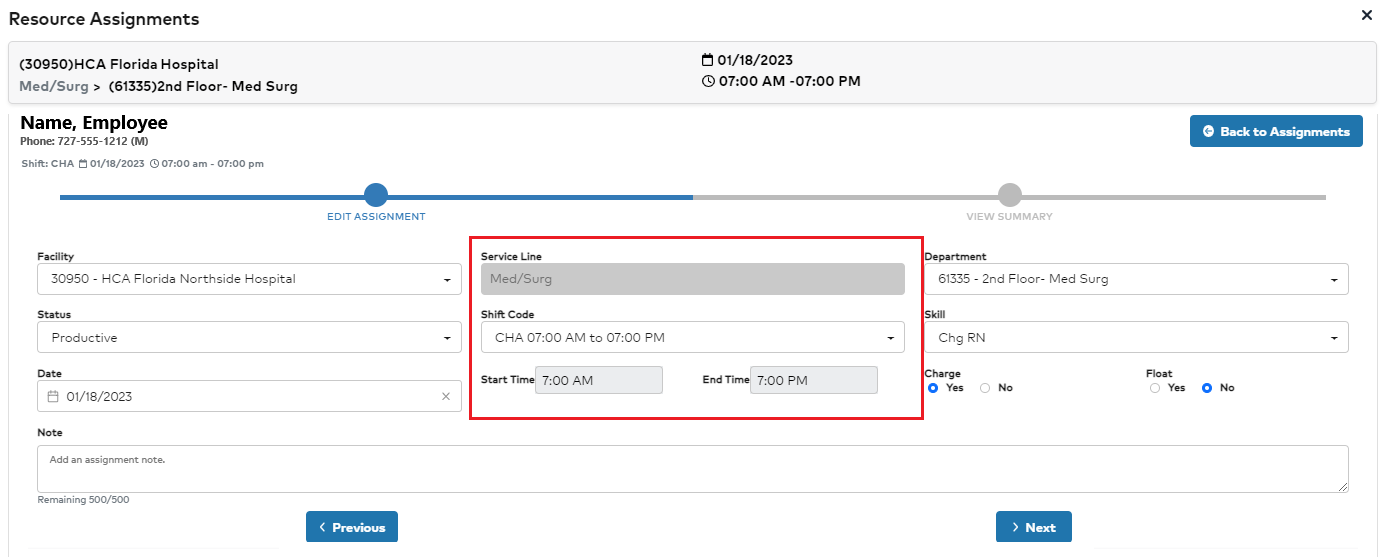The height and width of the screenshot is (557, 1385).
Task: Select Yes for Charge
Action: pos(933,388)
